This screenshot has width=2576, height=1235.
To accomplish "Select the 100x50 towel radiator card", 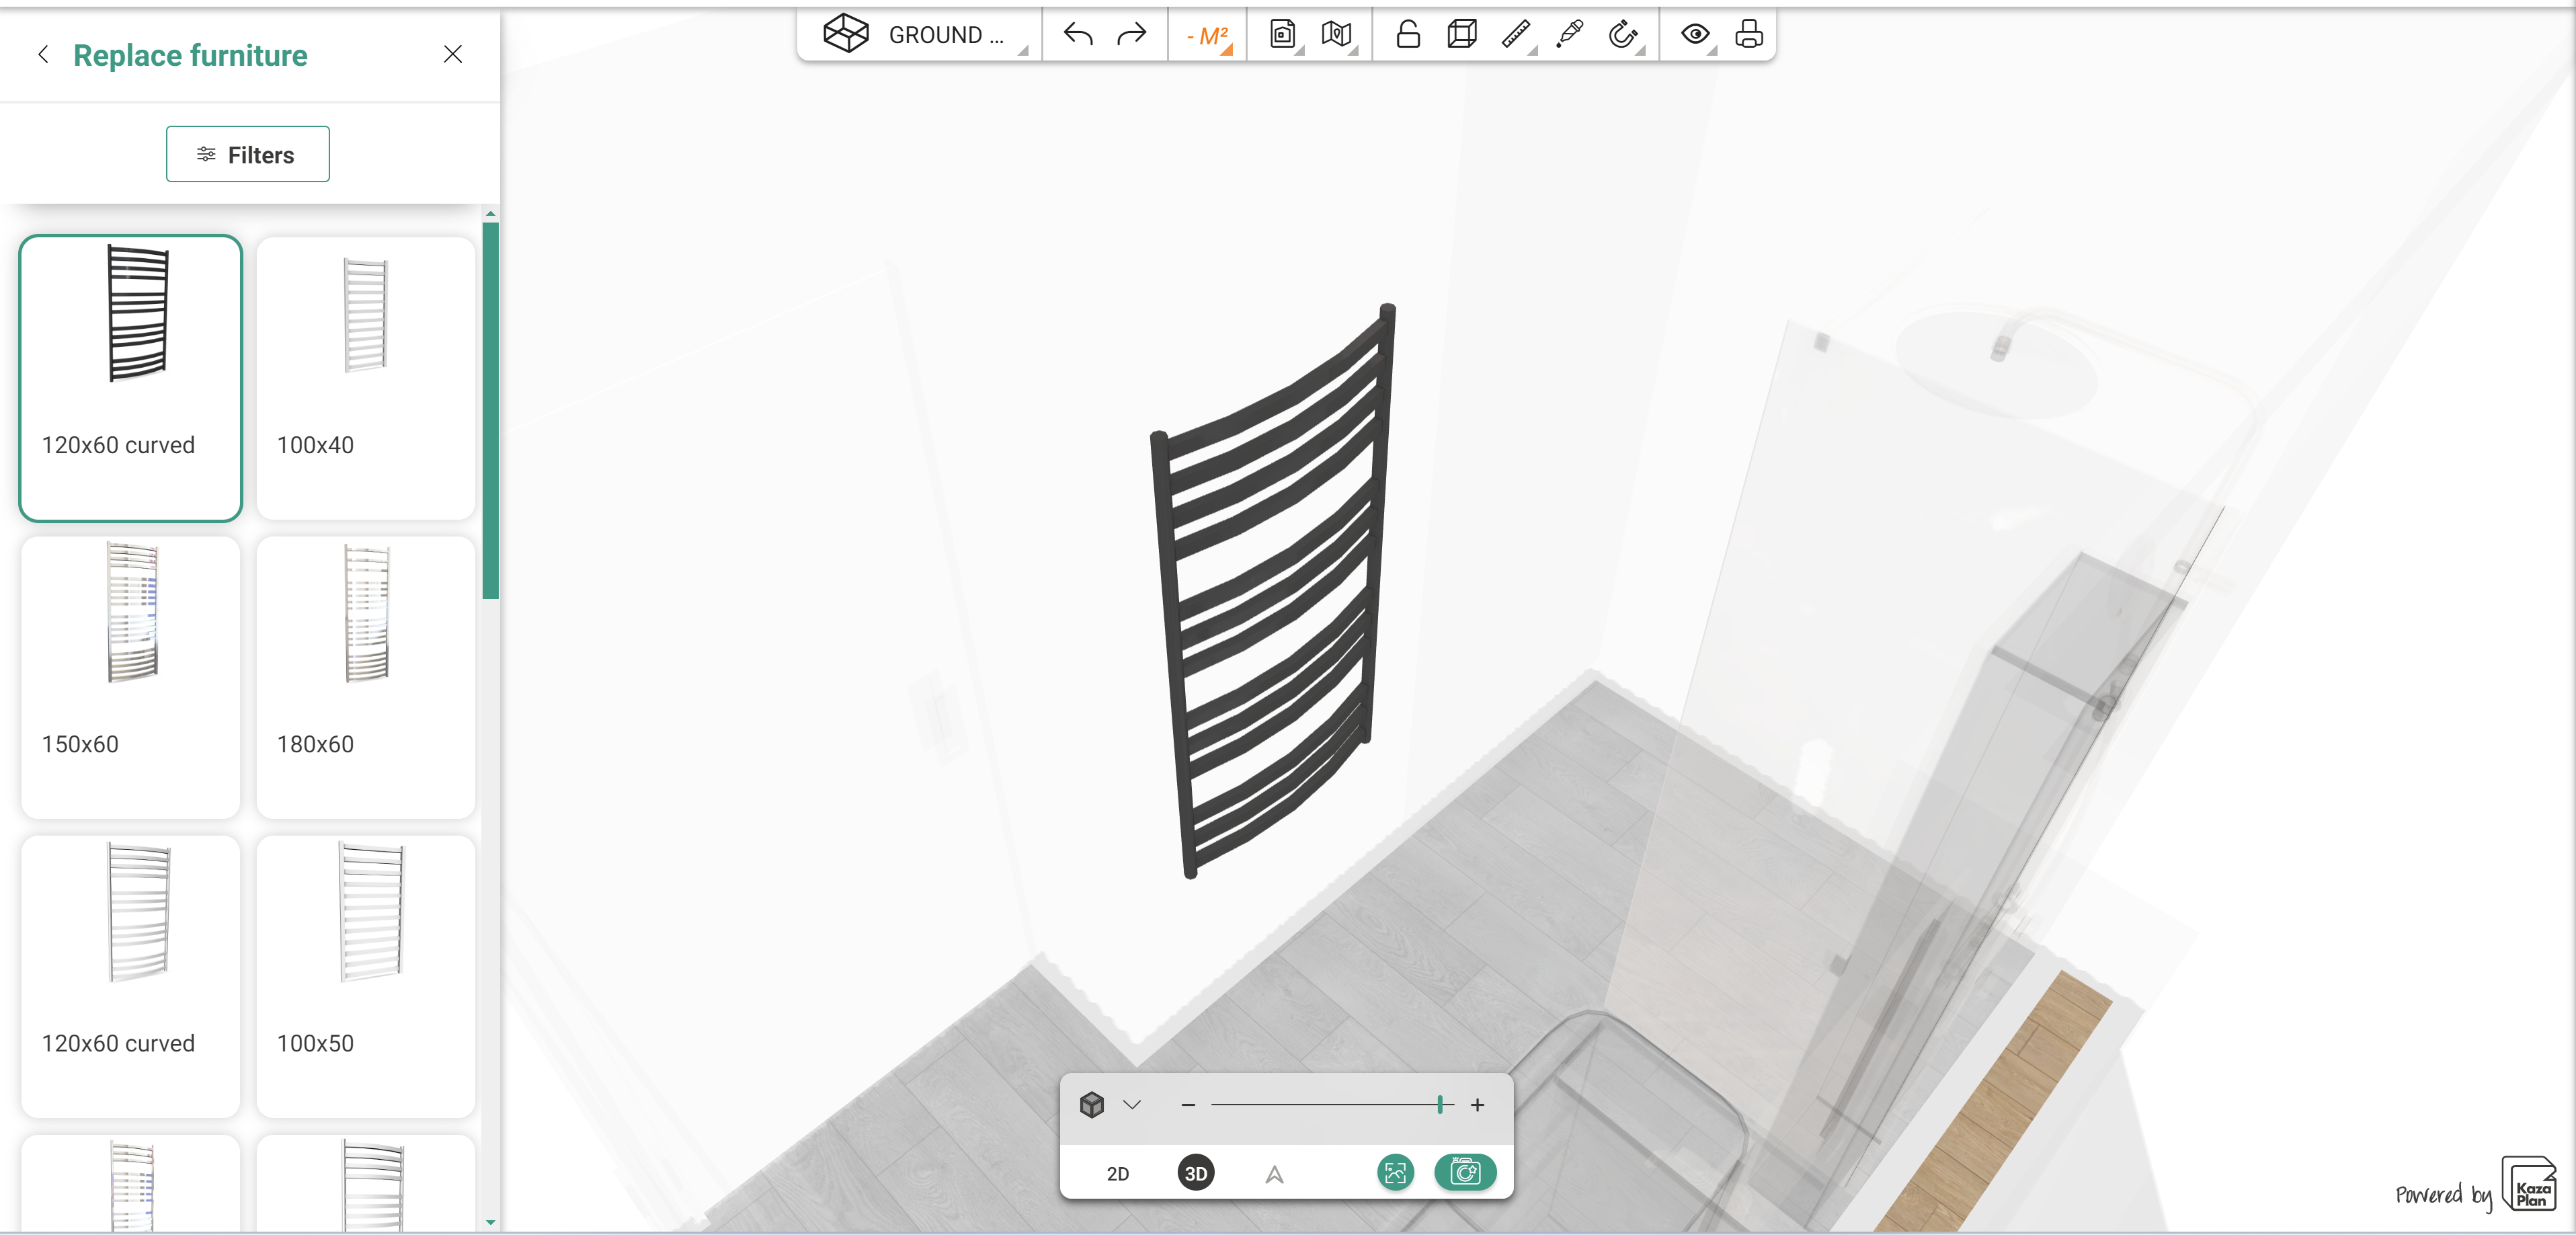I will (366, 976).
